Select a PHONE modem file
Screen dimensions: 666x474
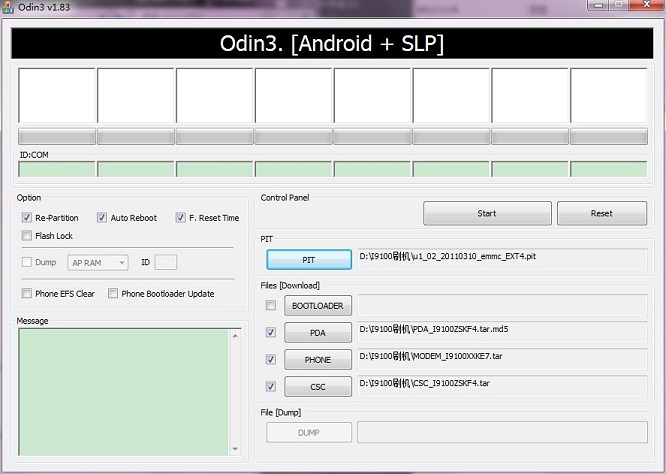[x=318, y=360]
